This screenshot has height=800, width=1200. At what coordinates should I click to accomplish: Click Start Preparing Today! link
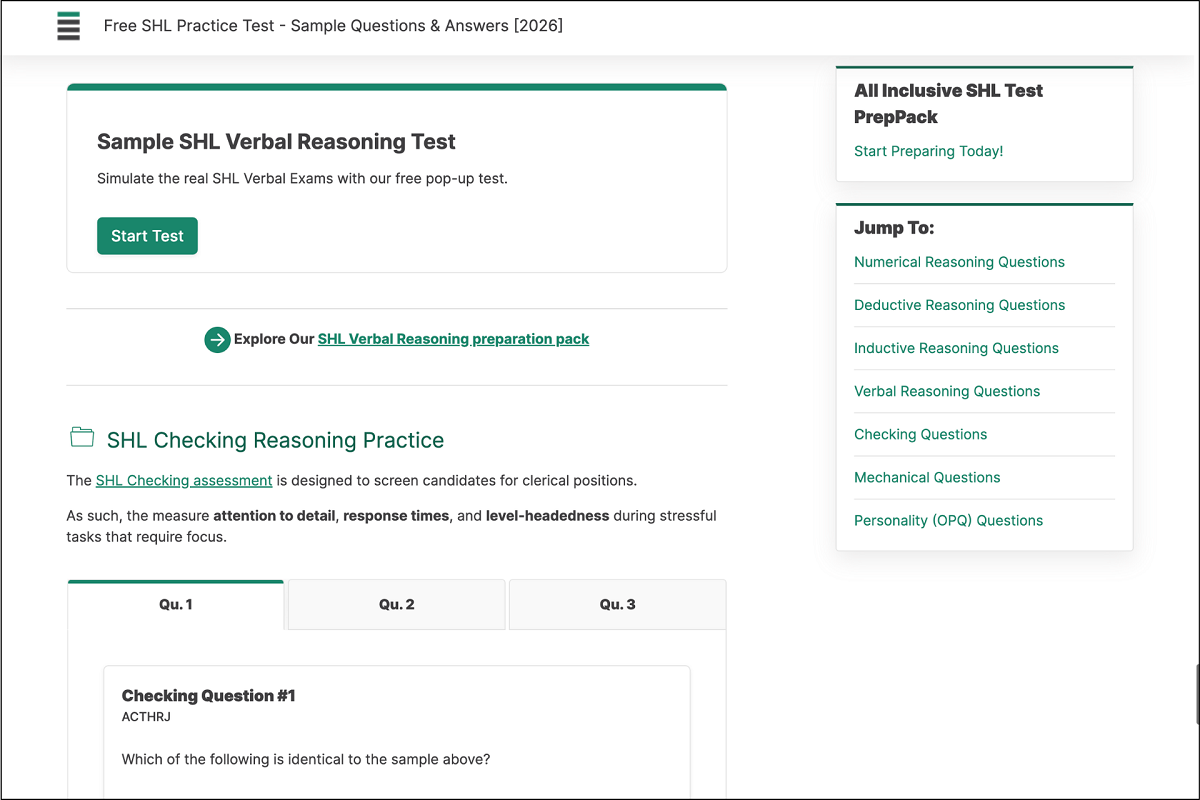click(928, 151)
